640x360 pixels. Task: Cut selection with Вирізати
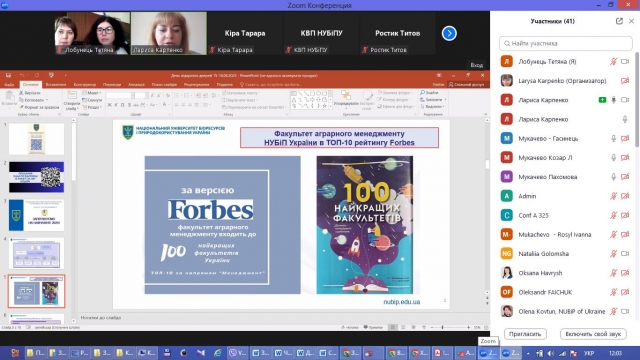pos(30,93)
